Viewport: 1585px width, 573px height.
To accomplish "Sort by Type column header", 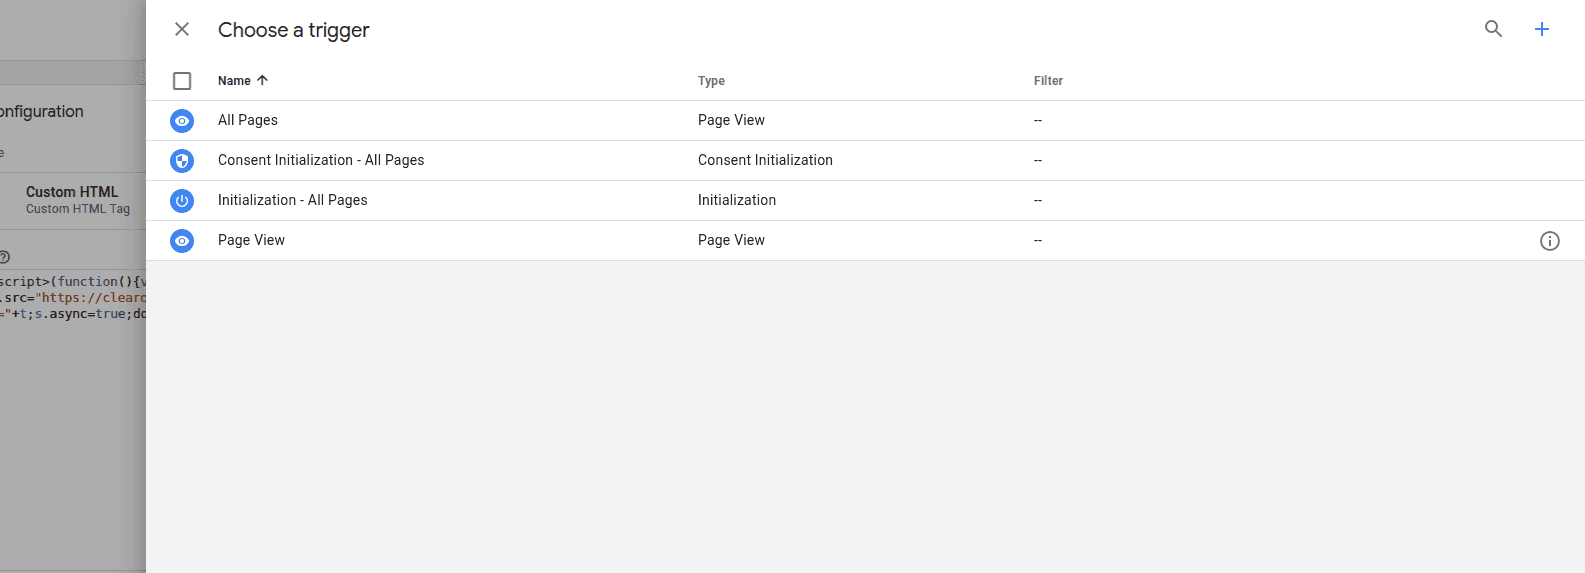I will click(x=711, y=81).
